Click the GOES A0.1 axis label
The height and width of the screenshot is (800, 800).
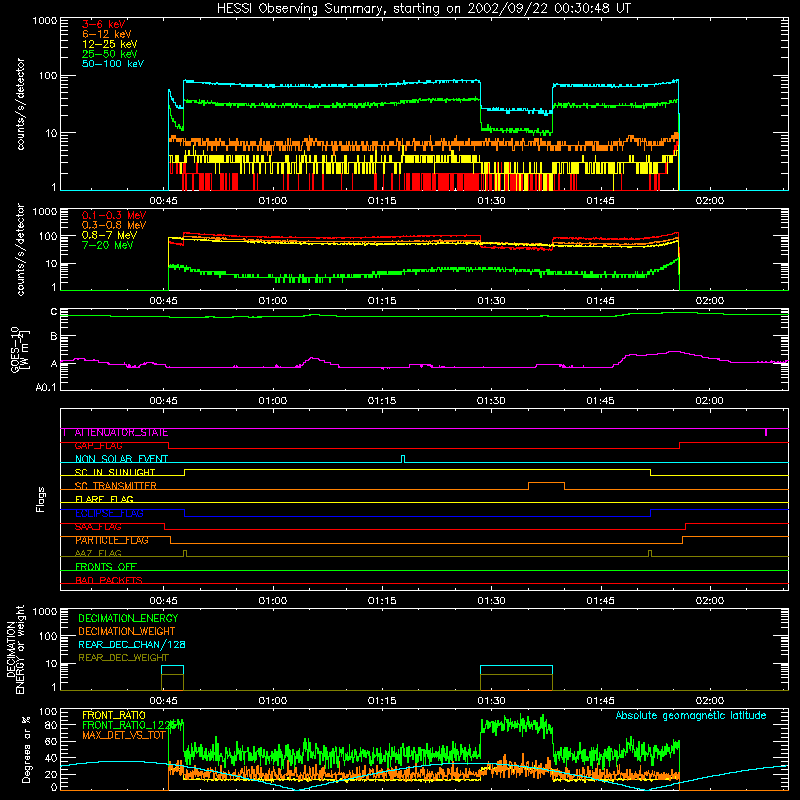(46, 388)
